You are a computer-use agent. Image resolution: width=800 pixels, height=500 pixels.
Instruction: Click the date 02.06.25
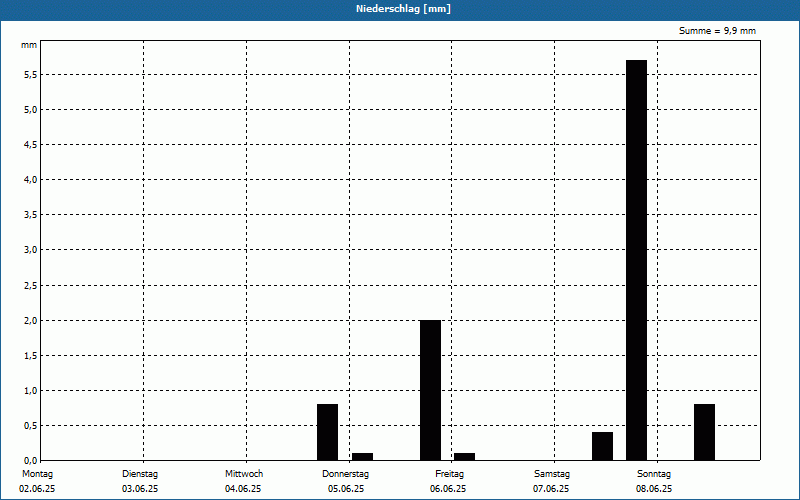click(x=37, y=489)
